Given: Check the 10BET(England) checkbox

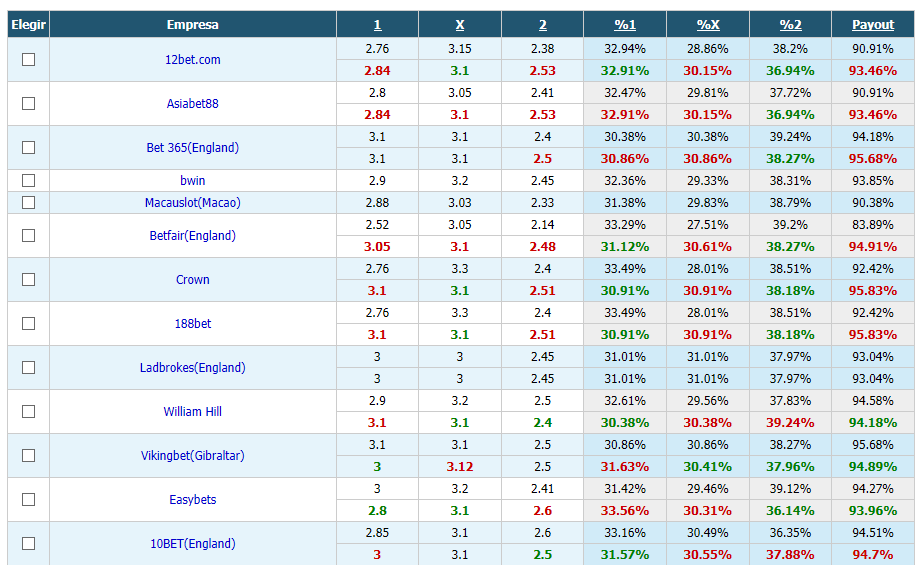Looking at the screenshot, I should click(x=28, y=544).
